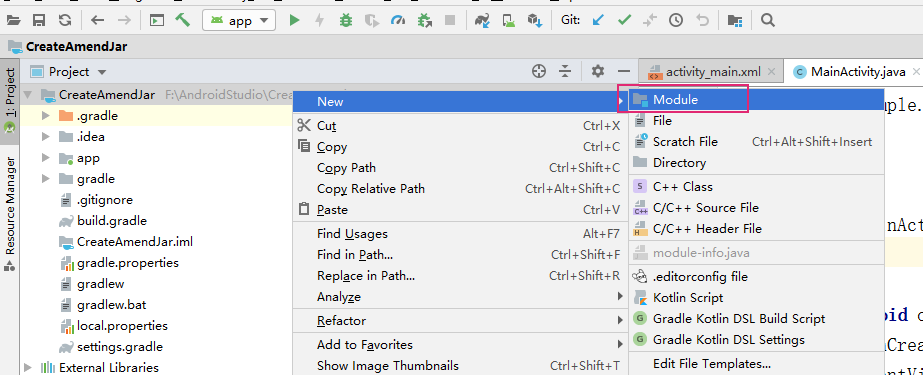Navigate back with the left arrow
Screen dimensions: 923x375
tap(98, 21)
